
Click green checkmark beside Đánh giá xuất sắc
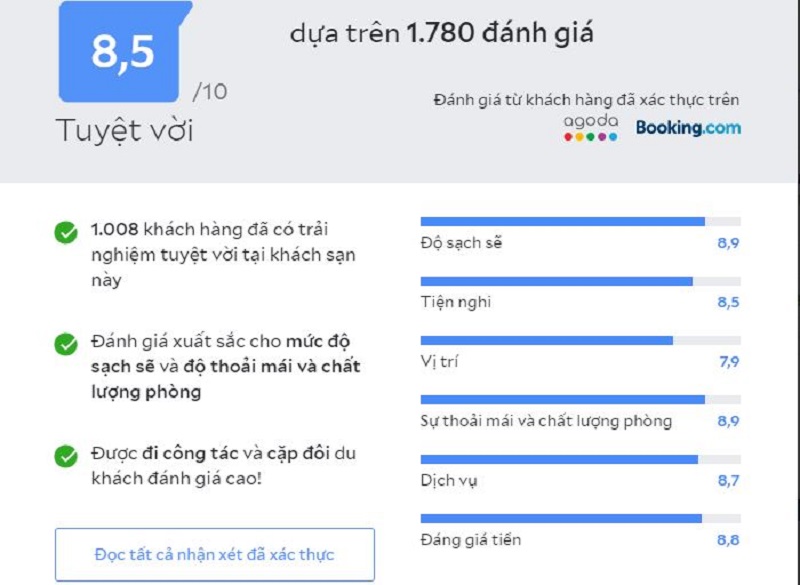pos(66,344)
